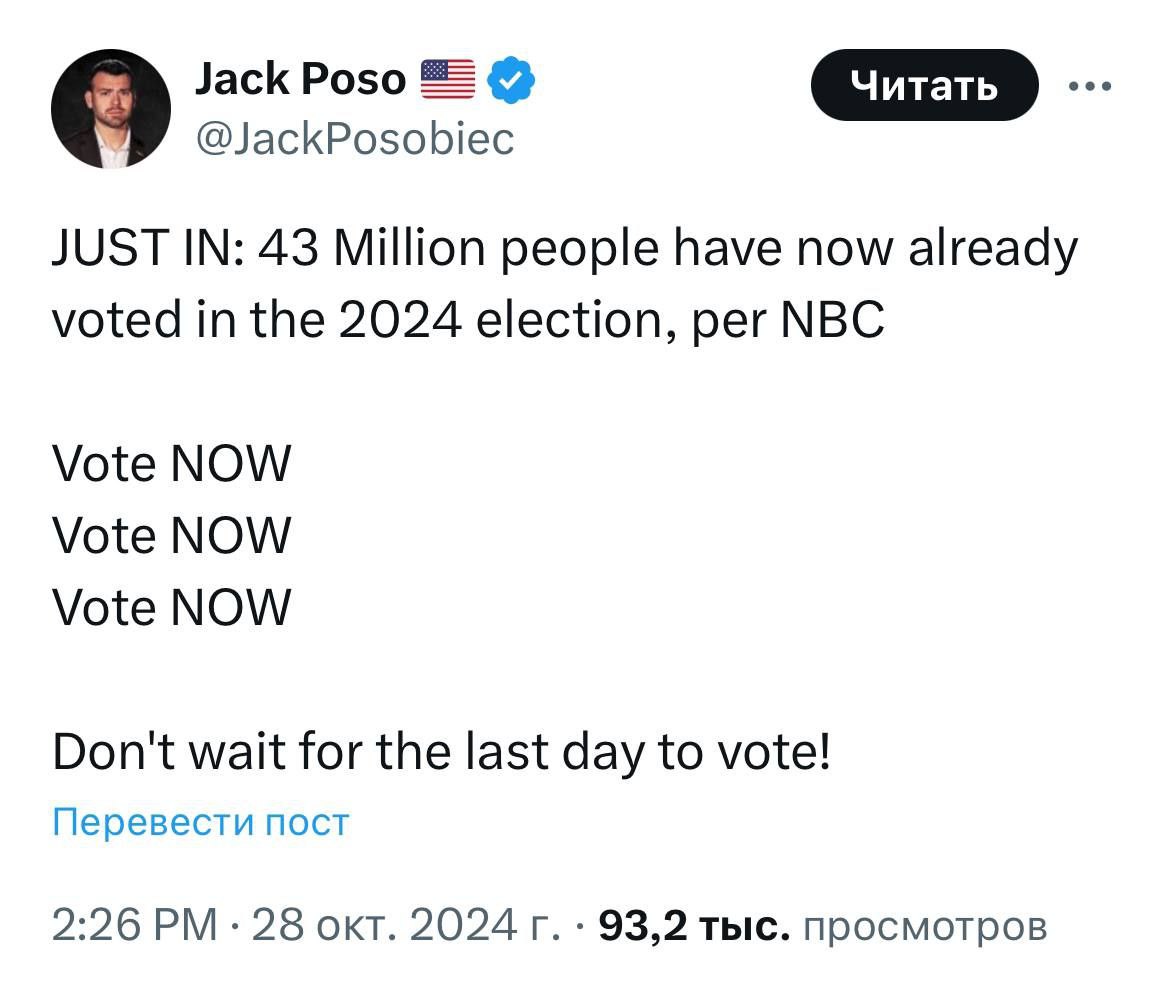1170x986 pixels.
Task: Open the @JackPosobiec handle link
Action: point(355,138)
